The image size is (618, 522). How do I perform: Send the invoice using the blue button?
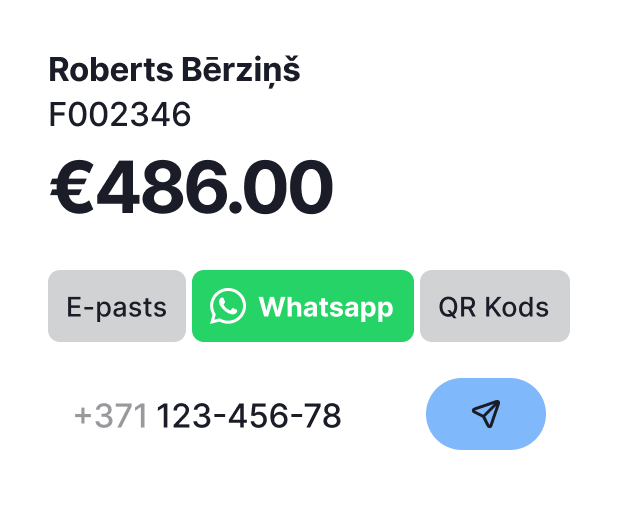click(x=486, y=414)
